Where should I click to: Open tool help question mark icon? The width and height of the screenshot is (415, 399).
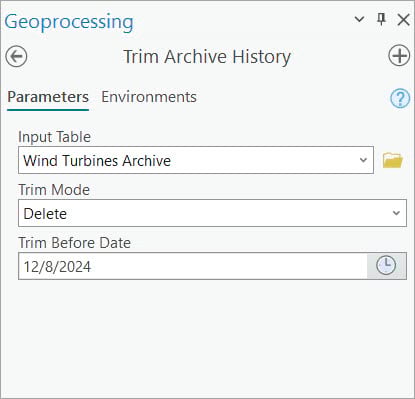pyautogui.click(x=400, y=98)
